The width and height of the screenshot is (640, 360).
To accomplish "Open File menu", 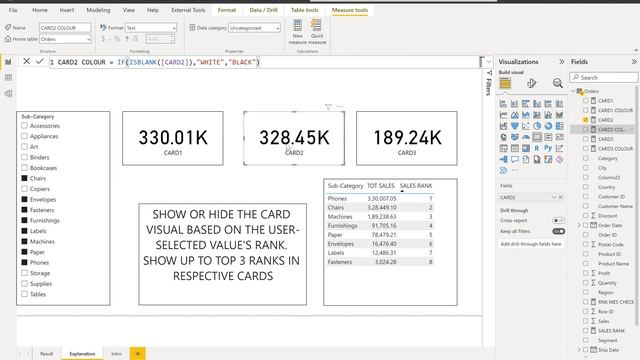I will click(x=13, y=10).
